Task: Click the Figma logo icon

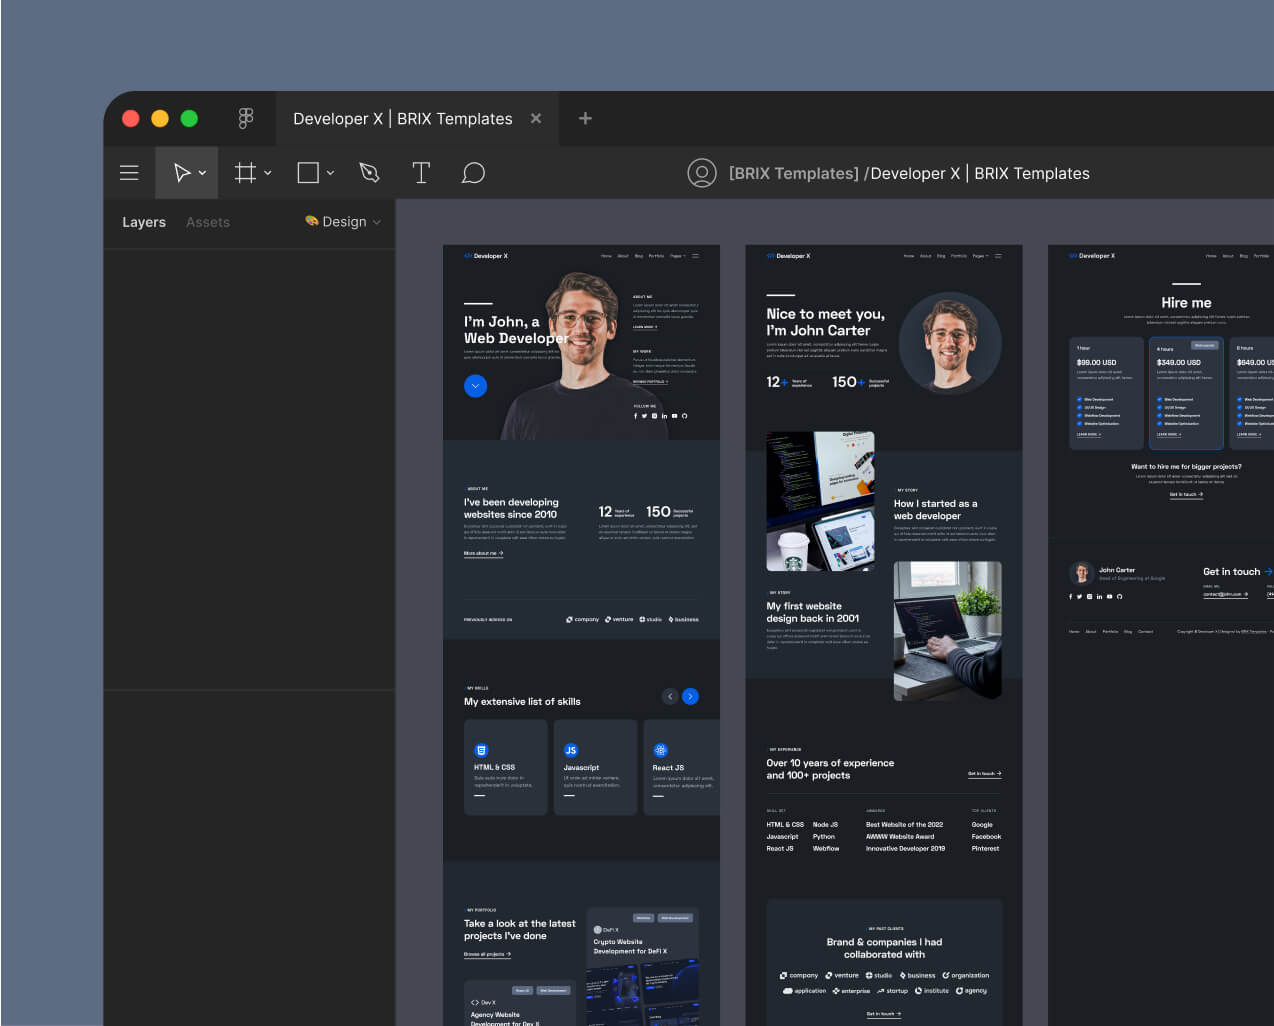Action: 246,118
